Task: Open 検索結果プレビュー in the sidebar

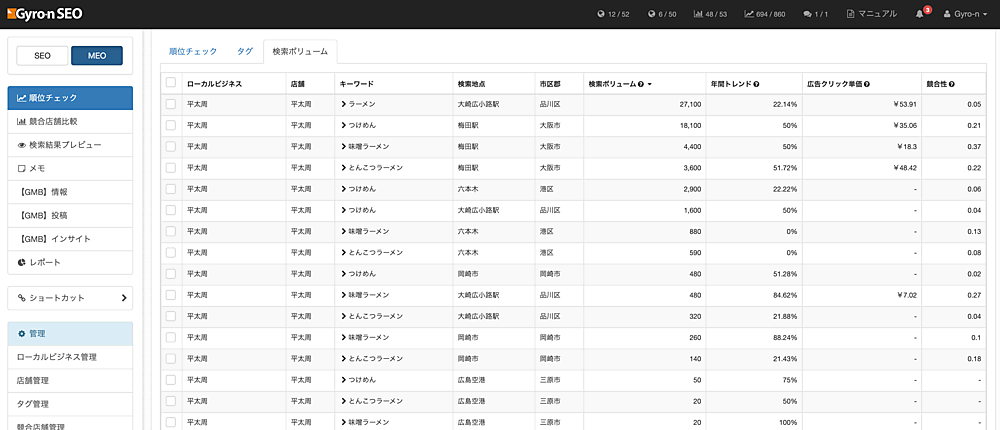Action: point(60,145)
